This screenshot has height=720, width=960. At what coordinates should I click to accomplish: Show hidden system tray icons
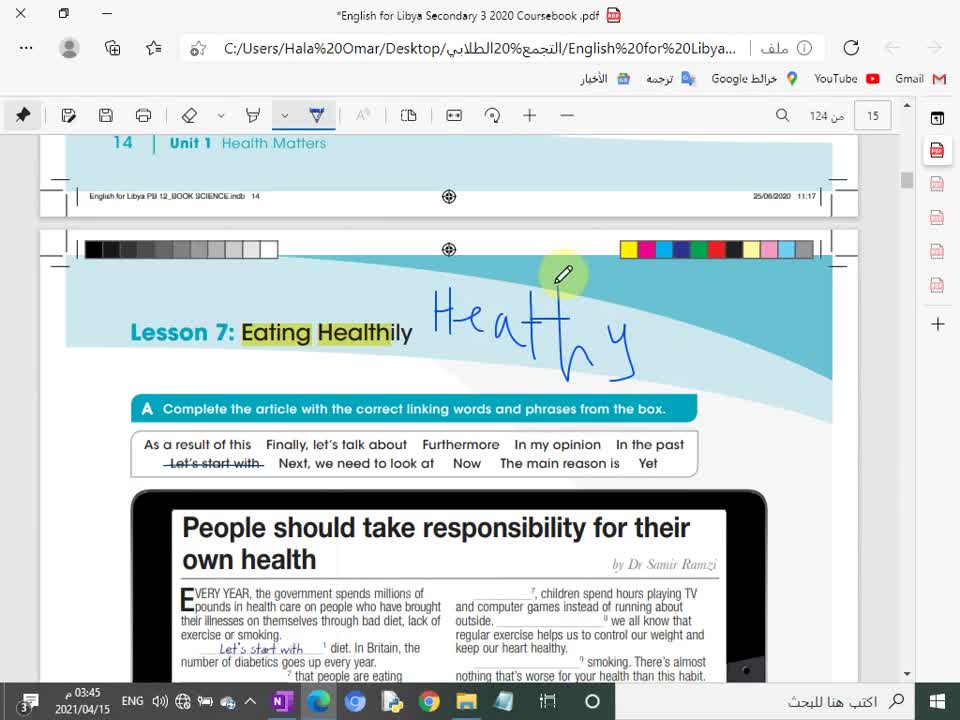250,701
